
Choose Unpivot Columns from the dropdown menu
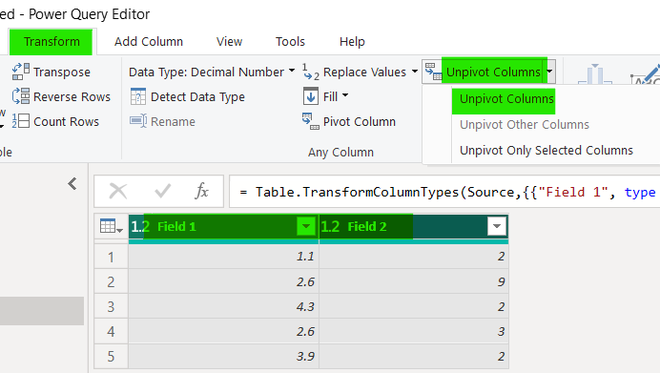point(507,99)
